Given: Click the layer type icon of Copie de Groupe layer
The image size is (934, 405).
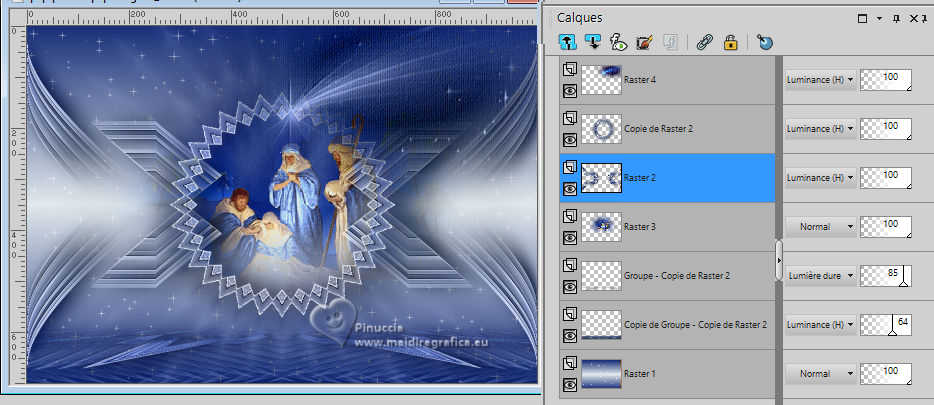Looking at the screenshot, I should click(570, 313).
